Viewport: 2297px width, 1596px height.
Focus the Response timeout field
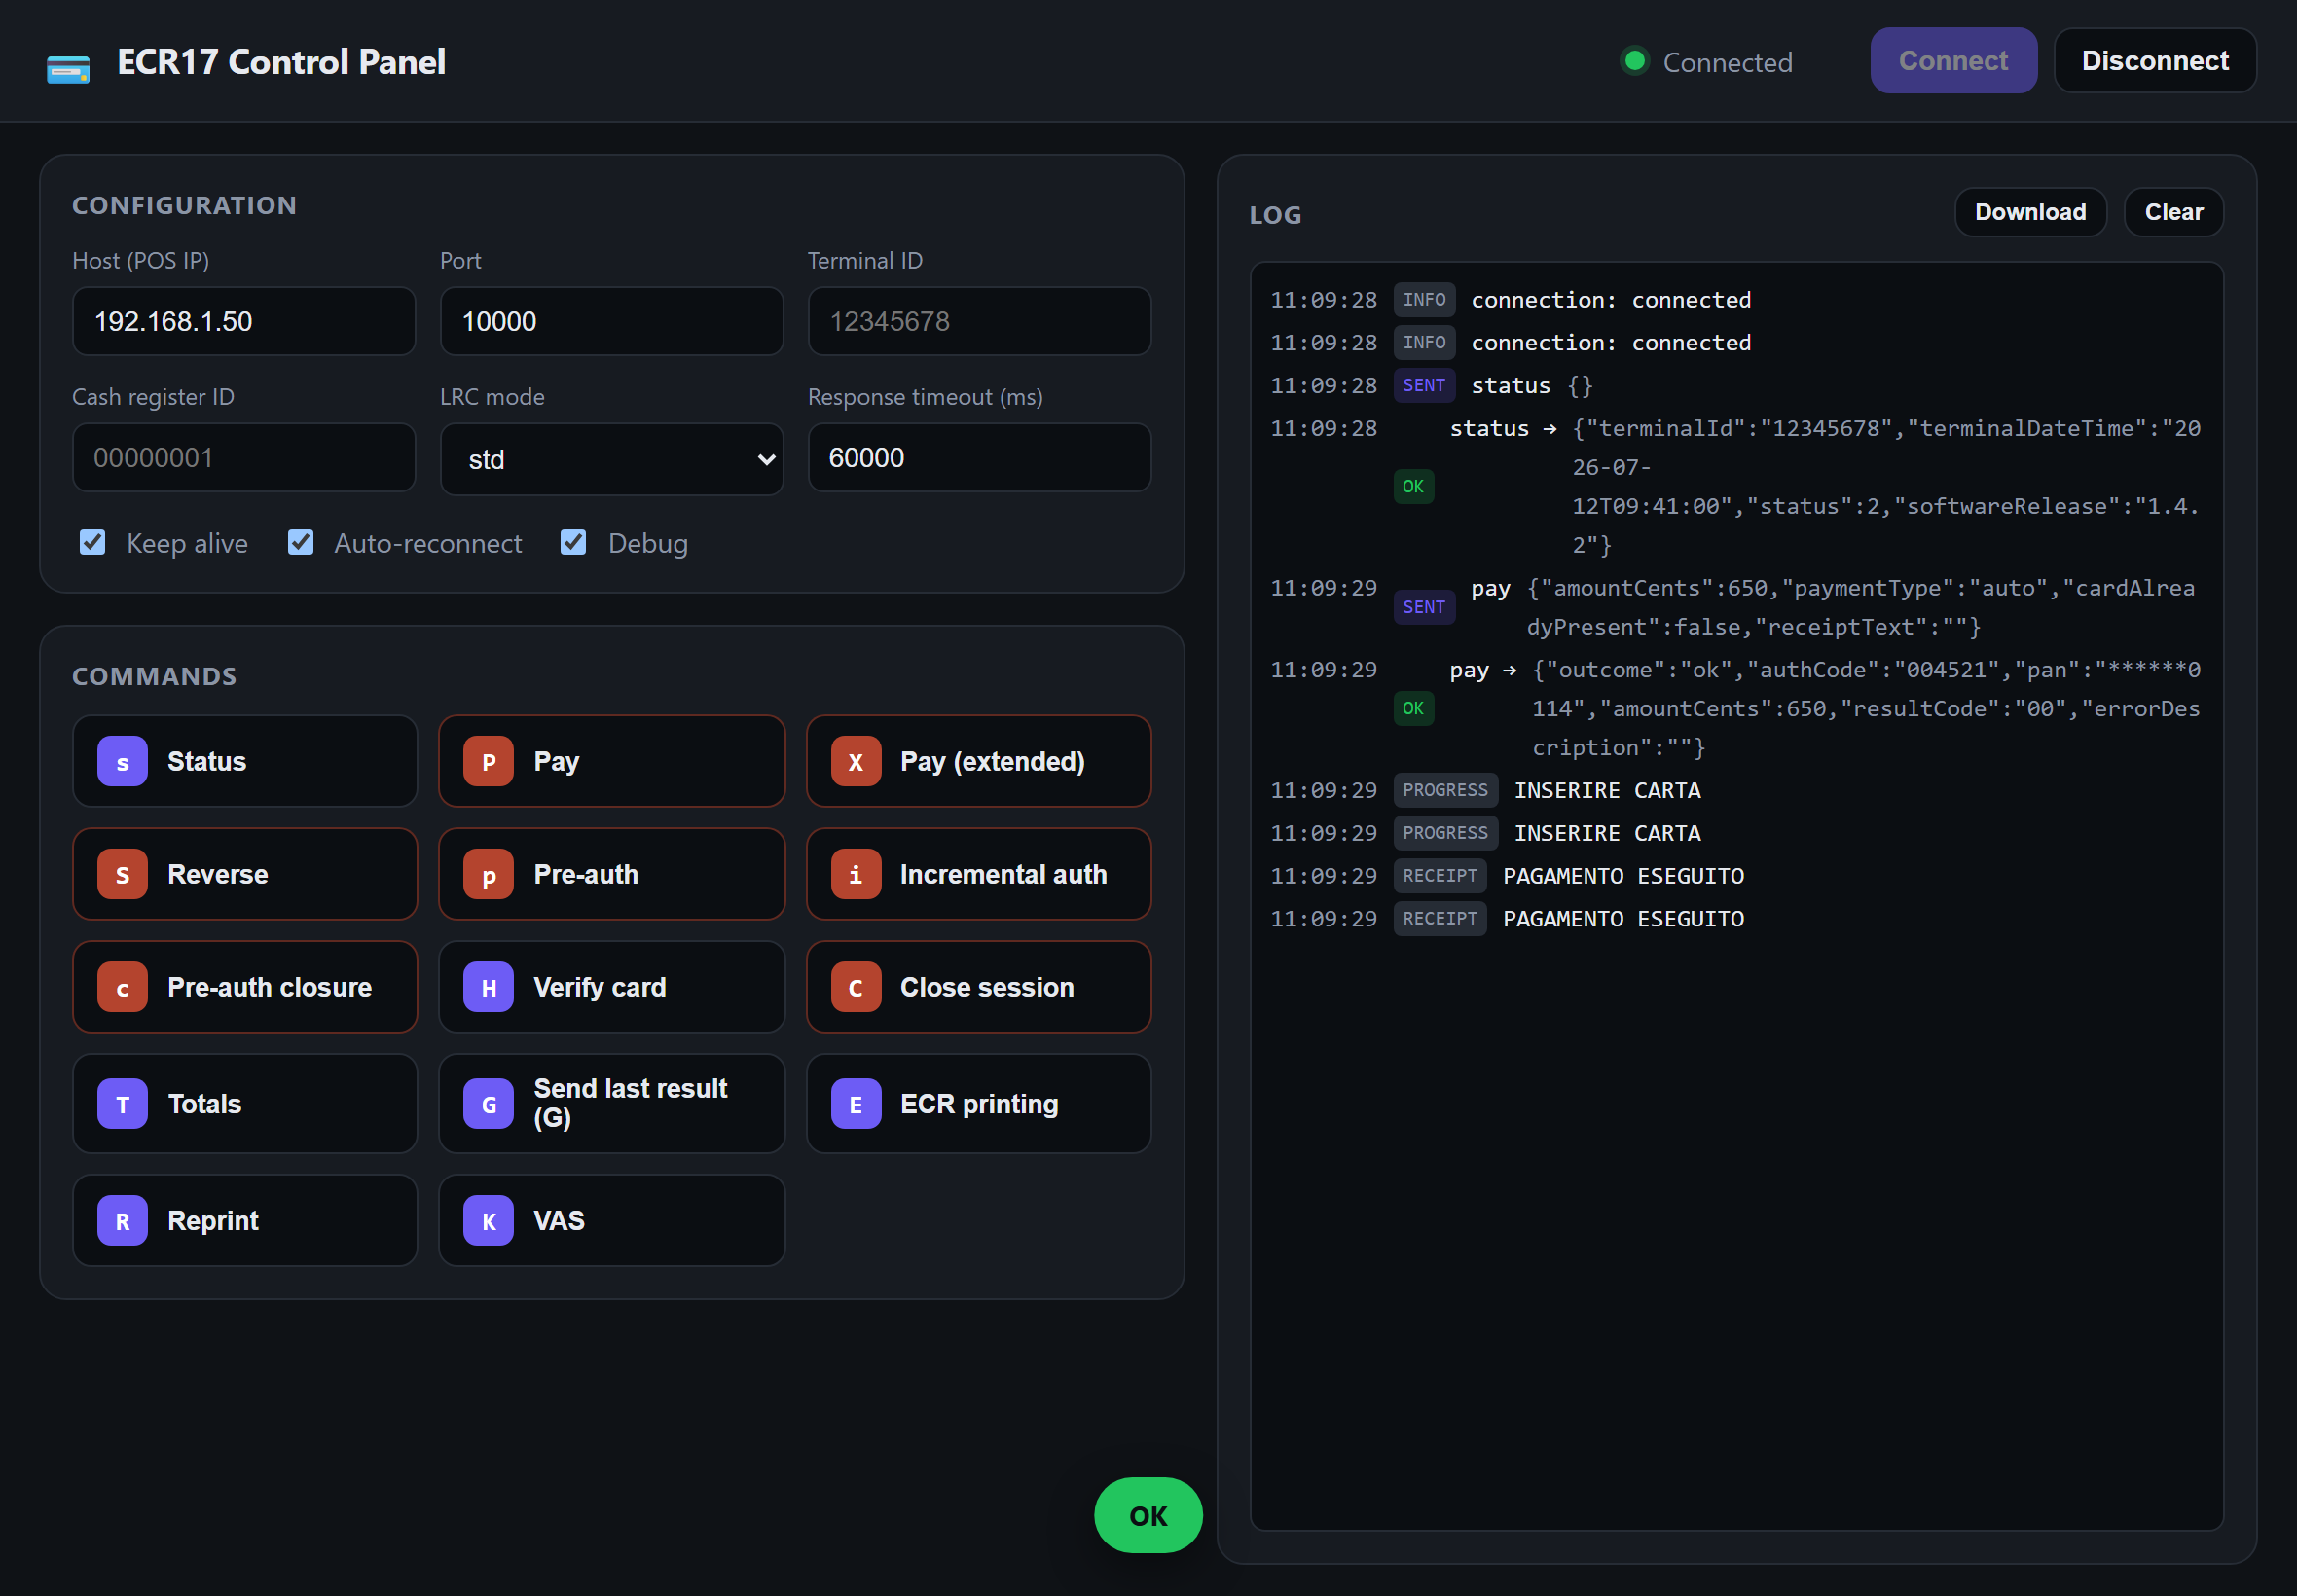coord(979,457)
